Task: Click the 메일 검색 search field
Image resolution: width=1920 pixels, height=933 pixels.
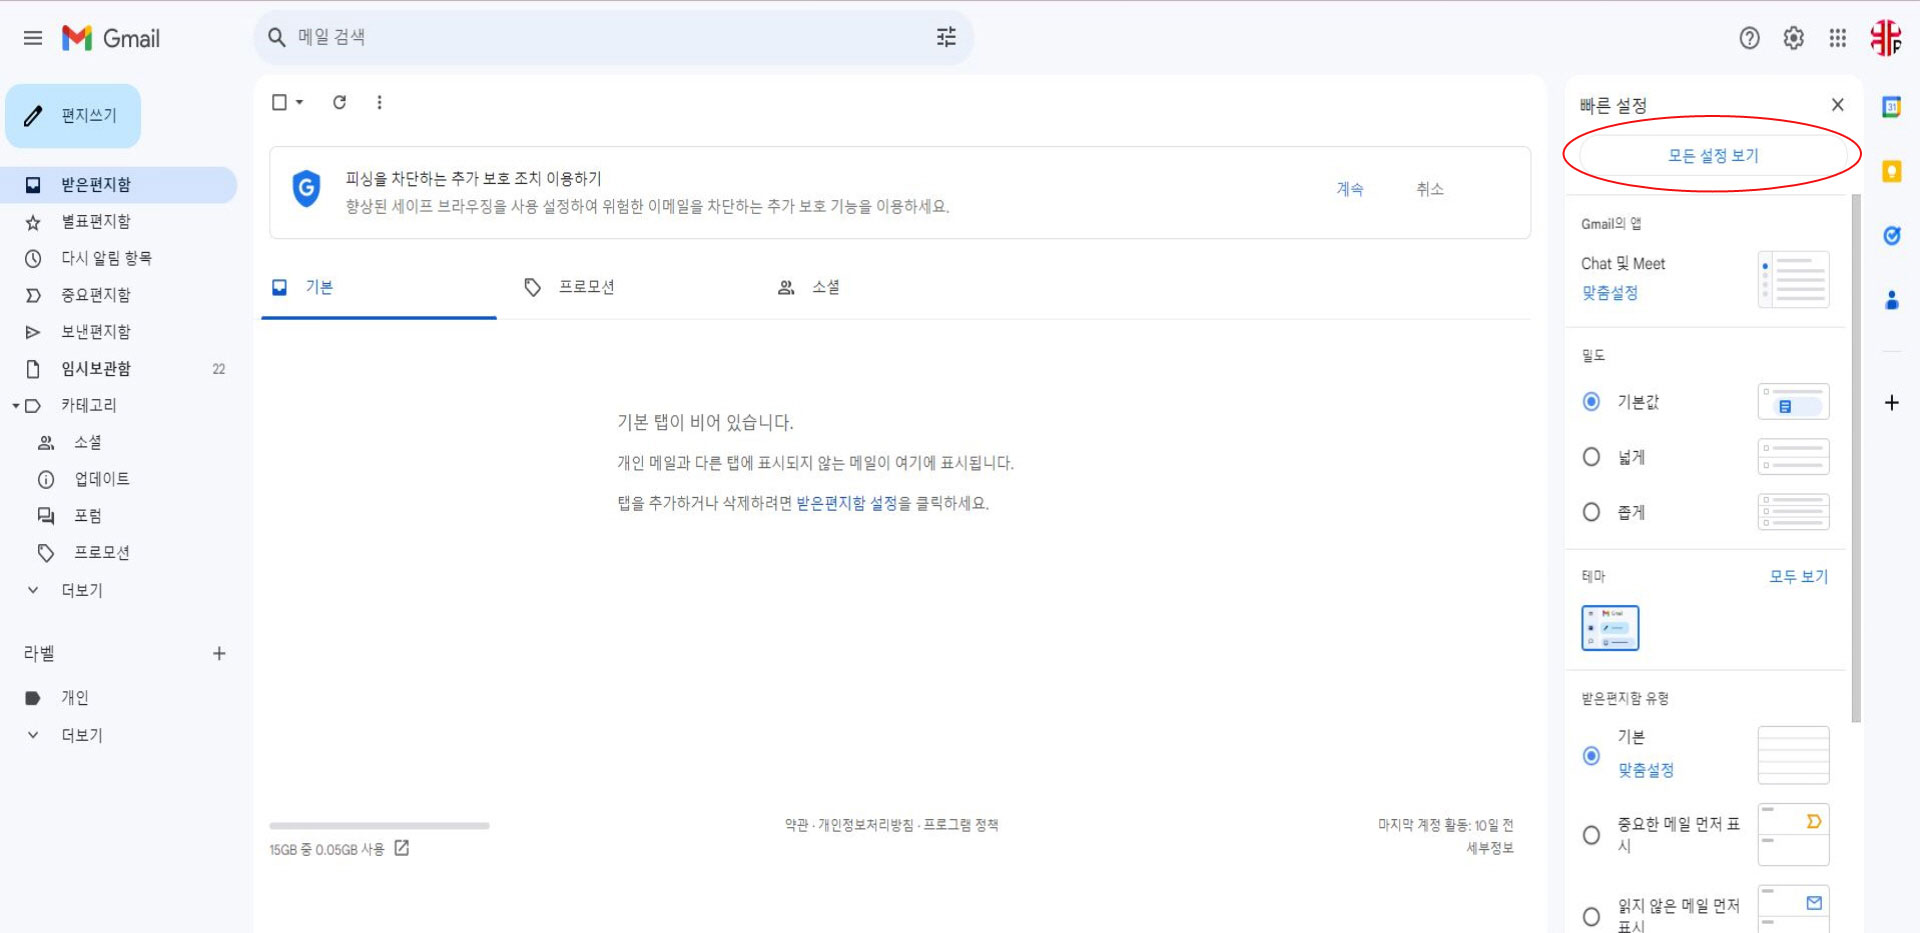Action: (614, 37)
